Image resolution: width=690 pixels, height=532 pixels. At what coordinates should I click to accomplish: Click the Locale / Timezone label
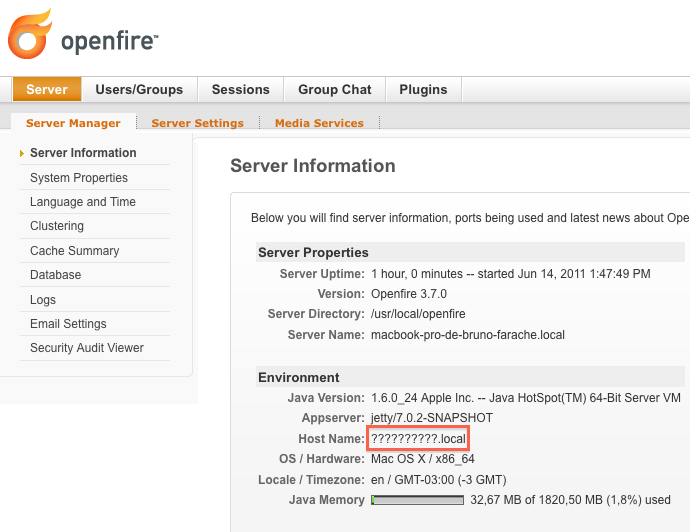tap(311, 480)
